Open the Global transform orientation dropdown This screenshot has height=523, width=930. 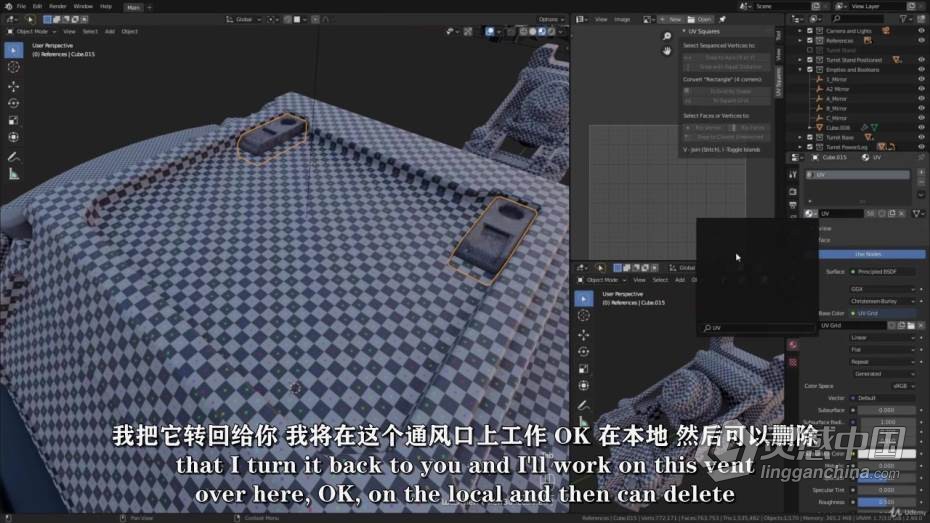coord(244,20)
